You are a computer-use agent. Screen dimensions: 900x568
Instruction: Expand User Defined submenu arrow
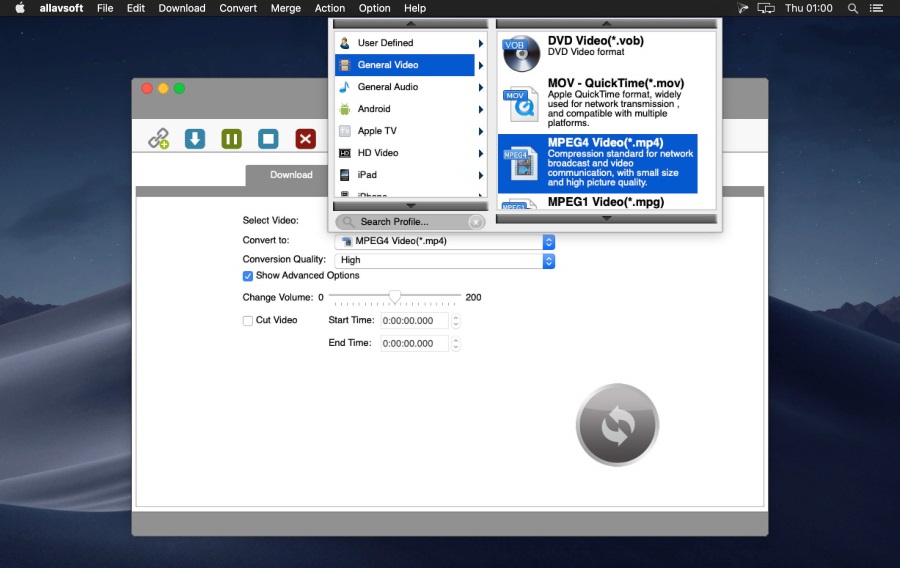tap(480, 44)
